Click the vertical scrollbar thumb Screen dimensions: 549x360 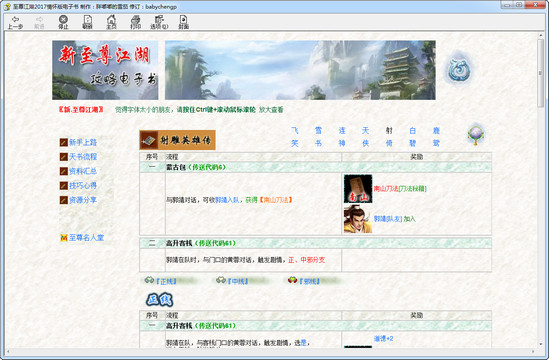pyautogui.click(x=540, y=72)
